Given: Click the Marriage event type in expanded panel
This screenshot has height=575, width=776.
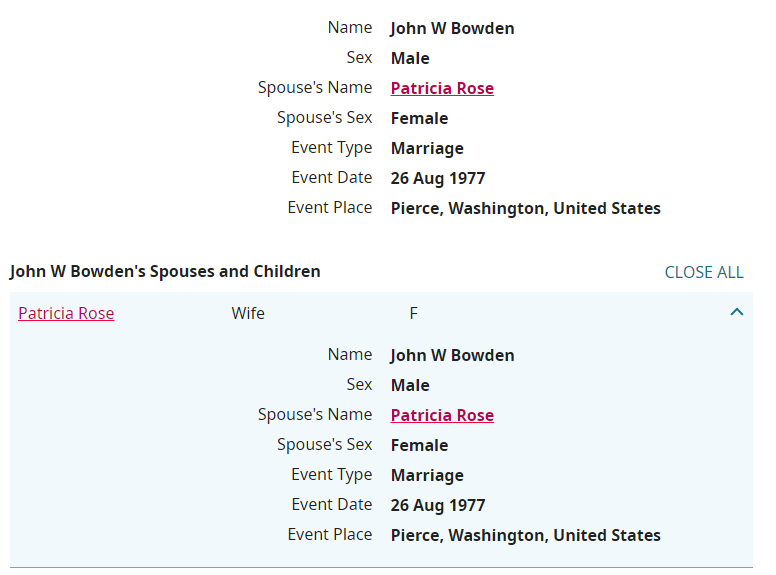Looking at the screenshot, I should [x=427, y=476].
